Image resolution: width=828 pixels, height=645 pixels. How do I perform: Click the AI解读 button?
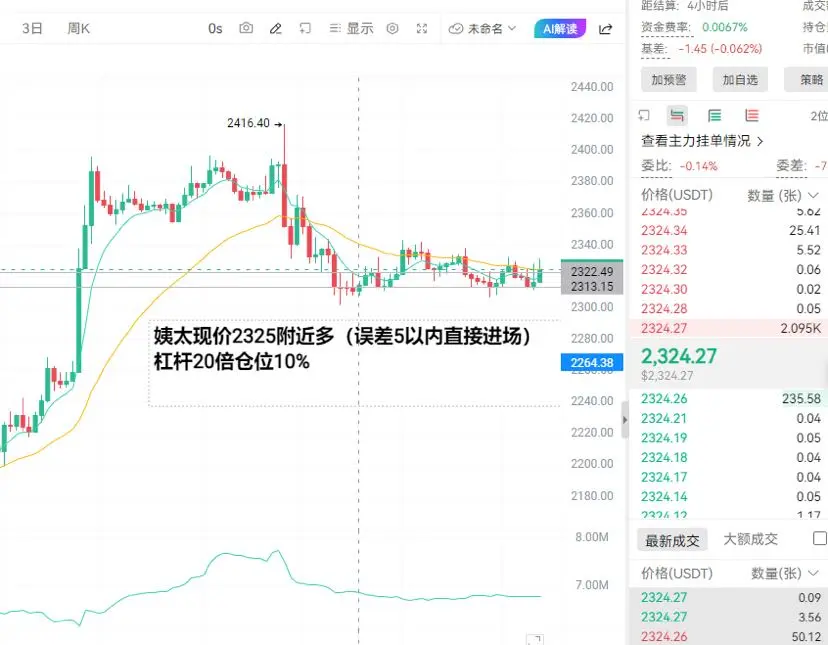tap(560, 29)
